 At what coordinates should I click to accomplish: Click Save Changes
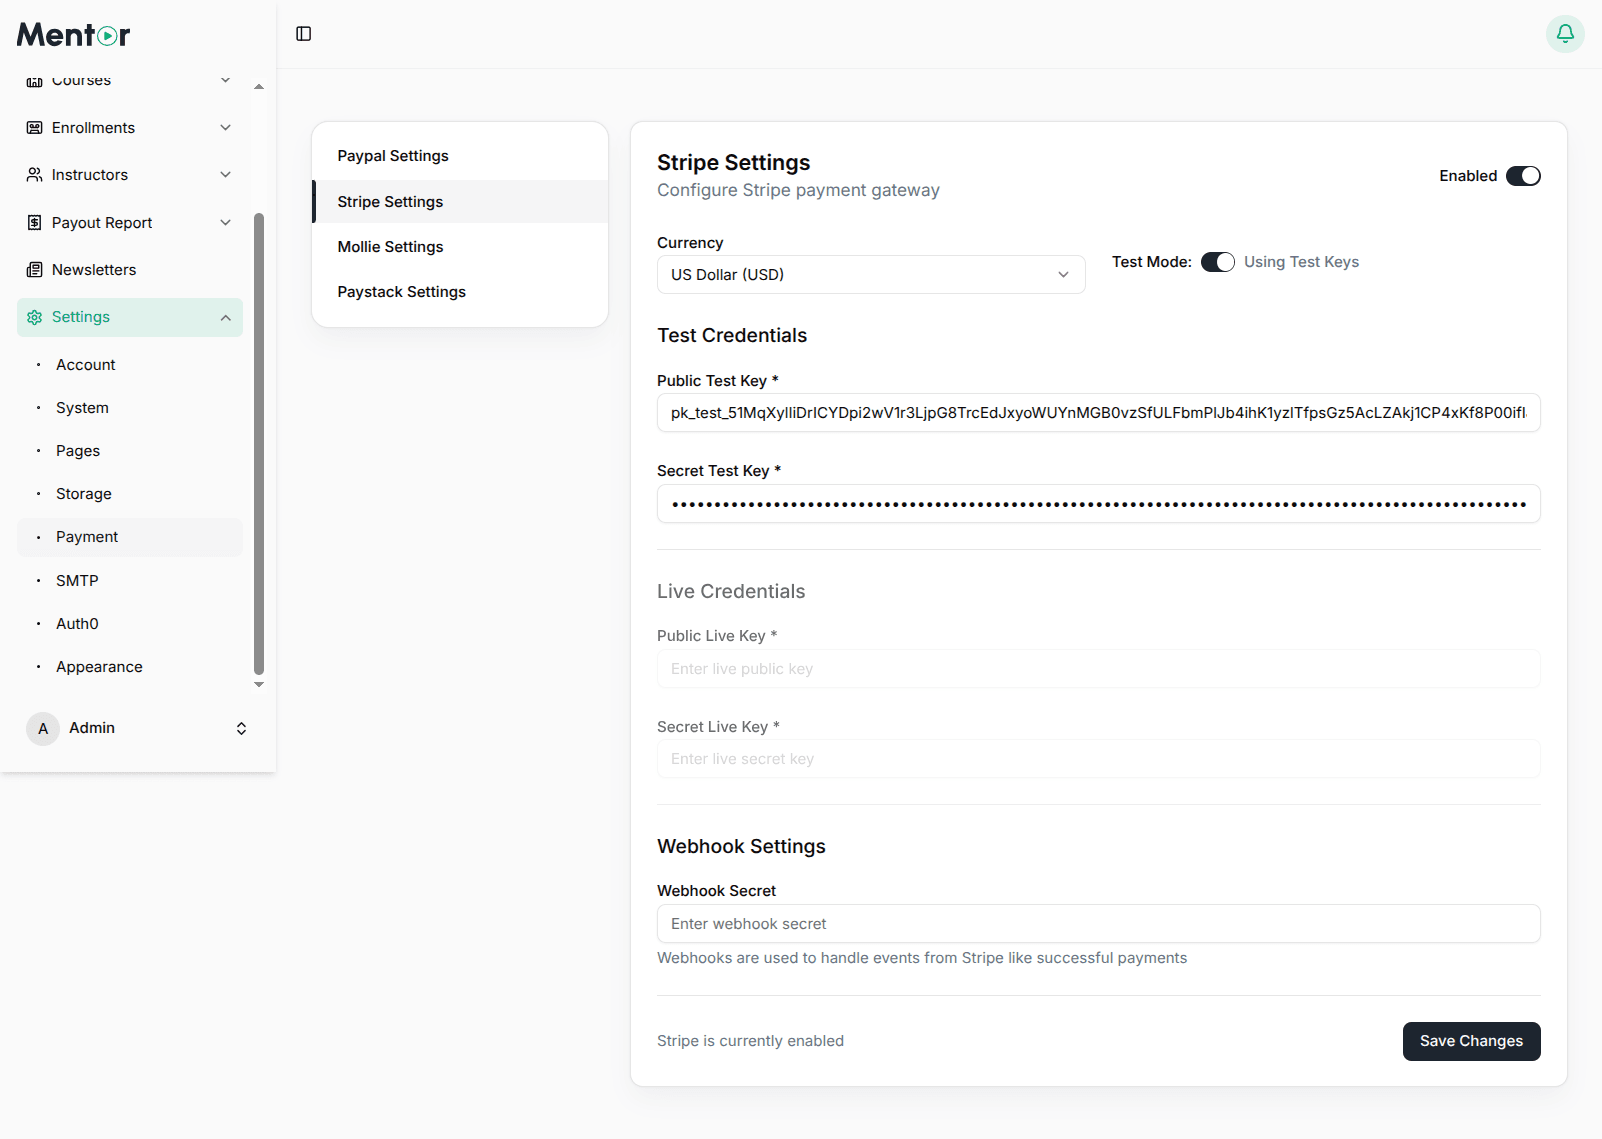(1471, 1041)
